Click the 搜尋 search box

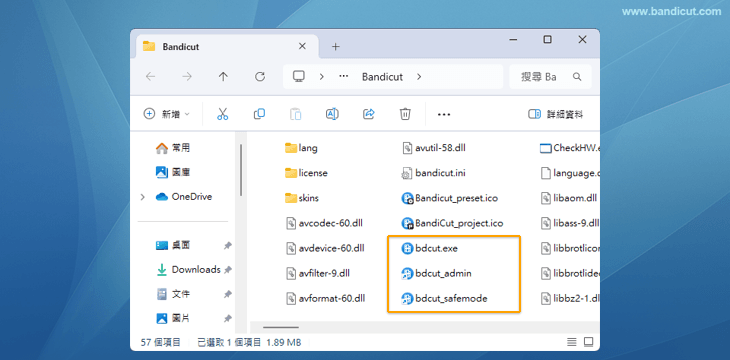click(x=550, y=77)
